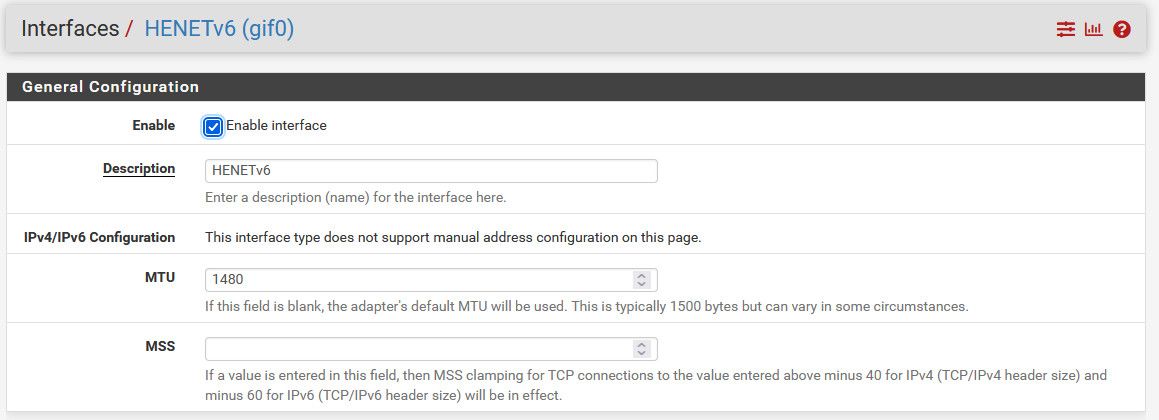Click the 'Enable interface' checkbox label

click(x=276, y=126)
